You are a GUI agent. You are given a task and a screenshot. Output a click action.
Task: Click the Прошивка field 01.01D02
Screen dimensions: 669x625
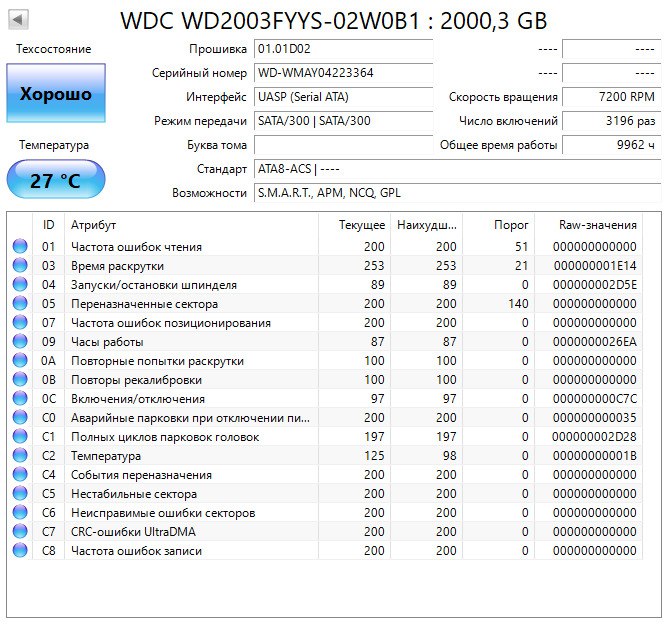tap(343, 49)
